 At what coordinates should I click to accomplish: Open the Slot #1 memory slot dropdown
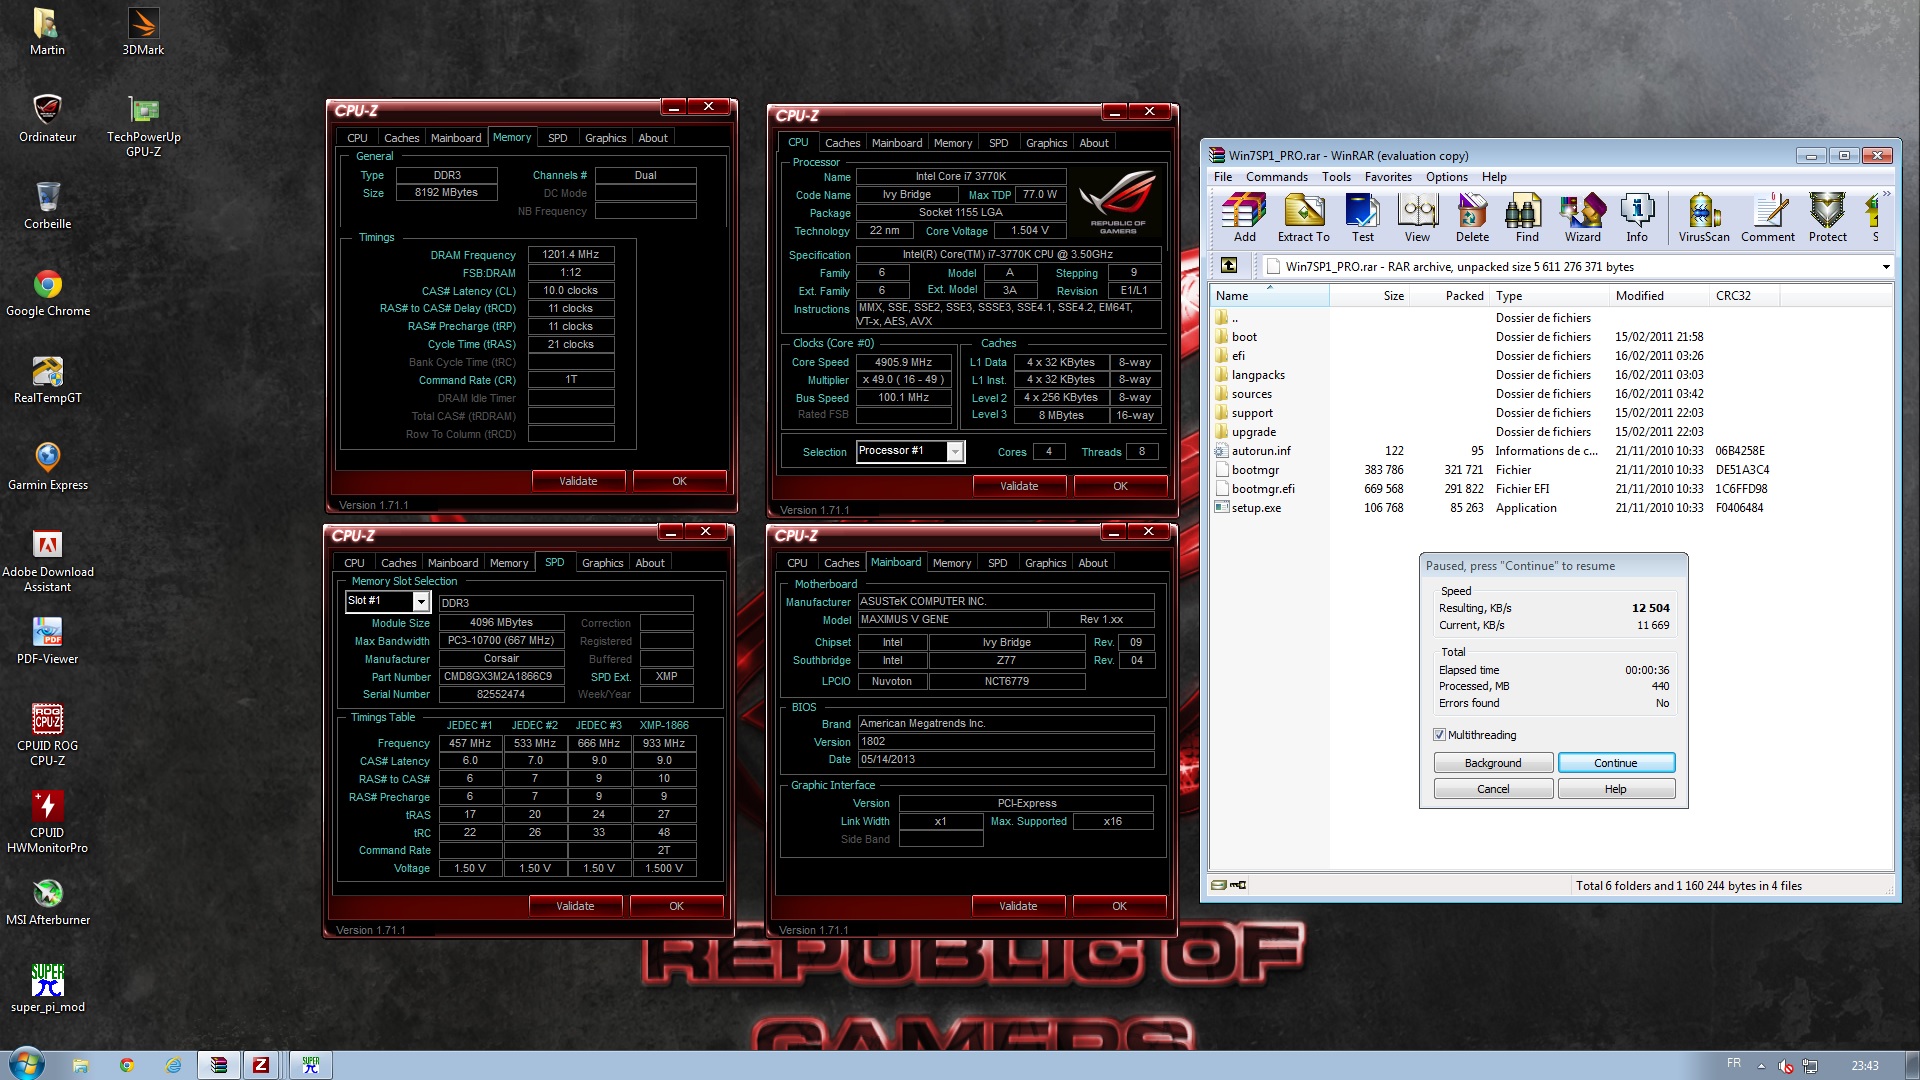(x=421, y=602)
